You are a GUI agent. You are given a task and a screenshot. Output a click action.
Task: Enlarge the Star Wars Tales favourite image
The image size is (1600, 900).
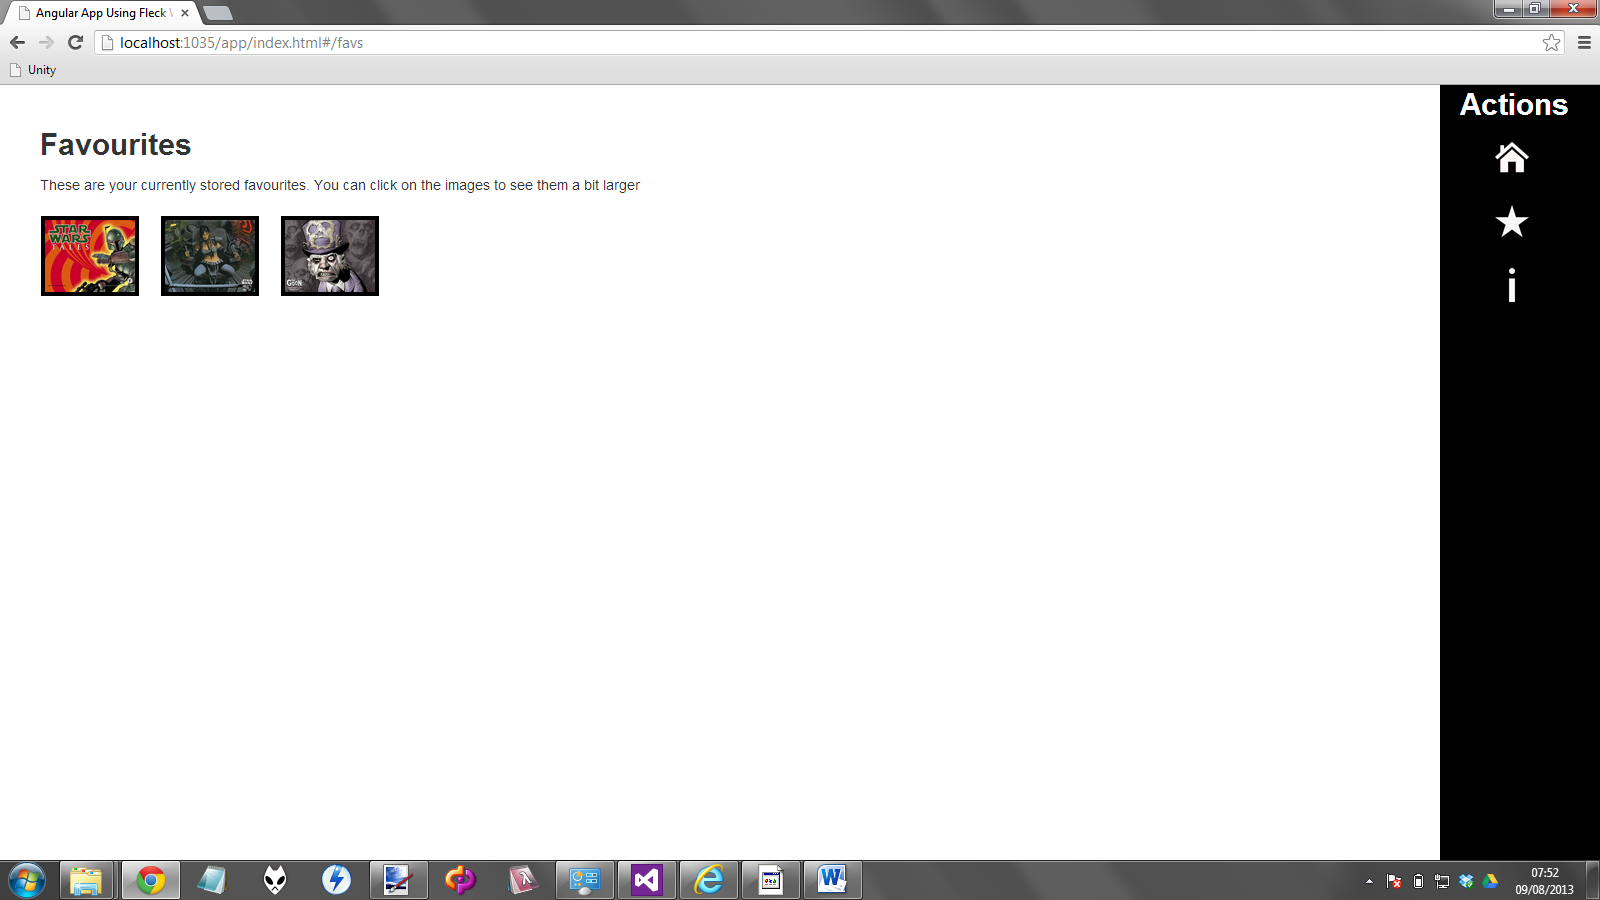point(90,256)
